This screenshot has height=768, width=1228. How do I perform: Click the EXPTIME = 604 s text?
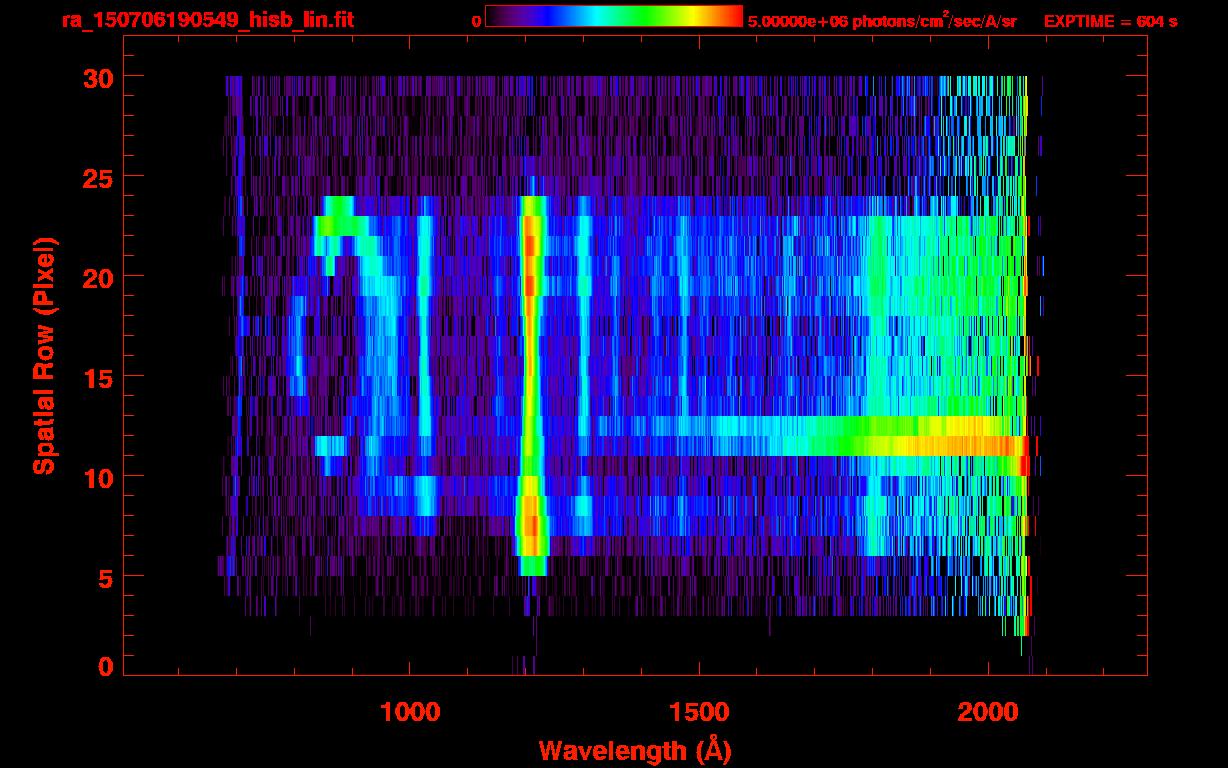click(1110, 21)
